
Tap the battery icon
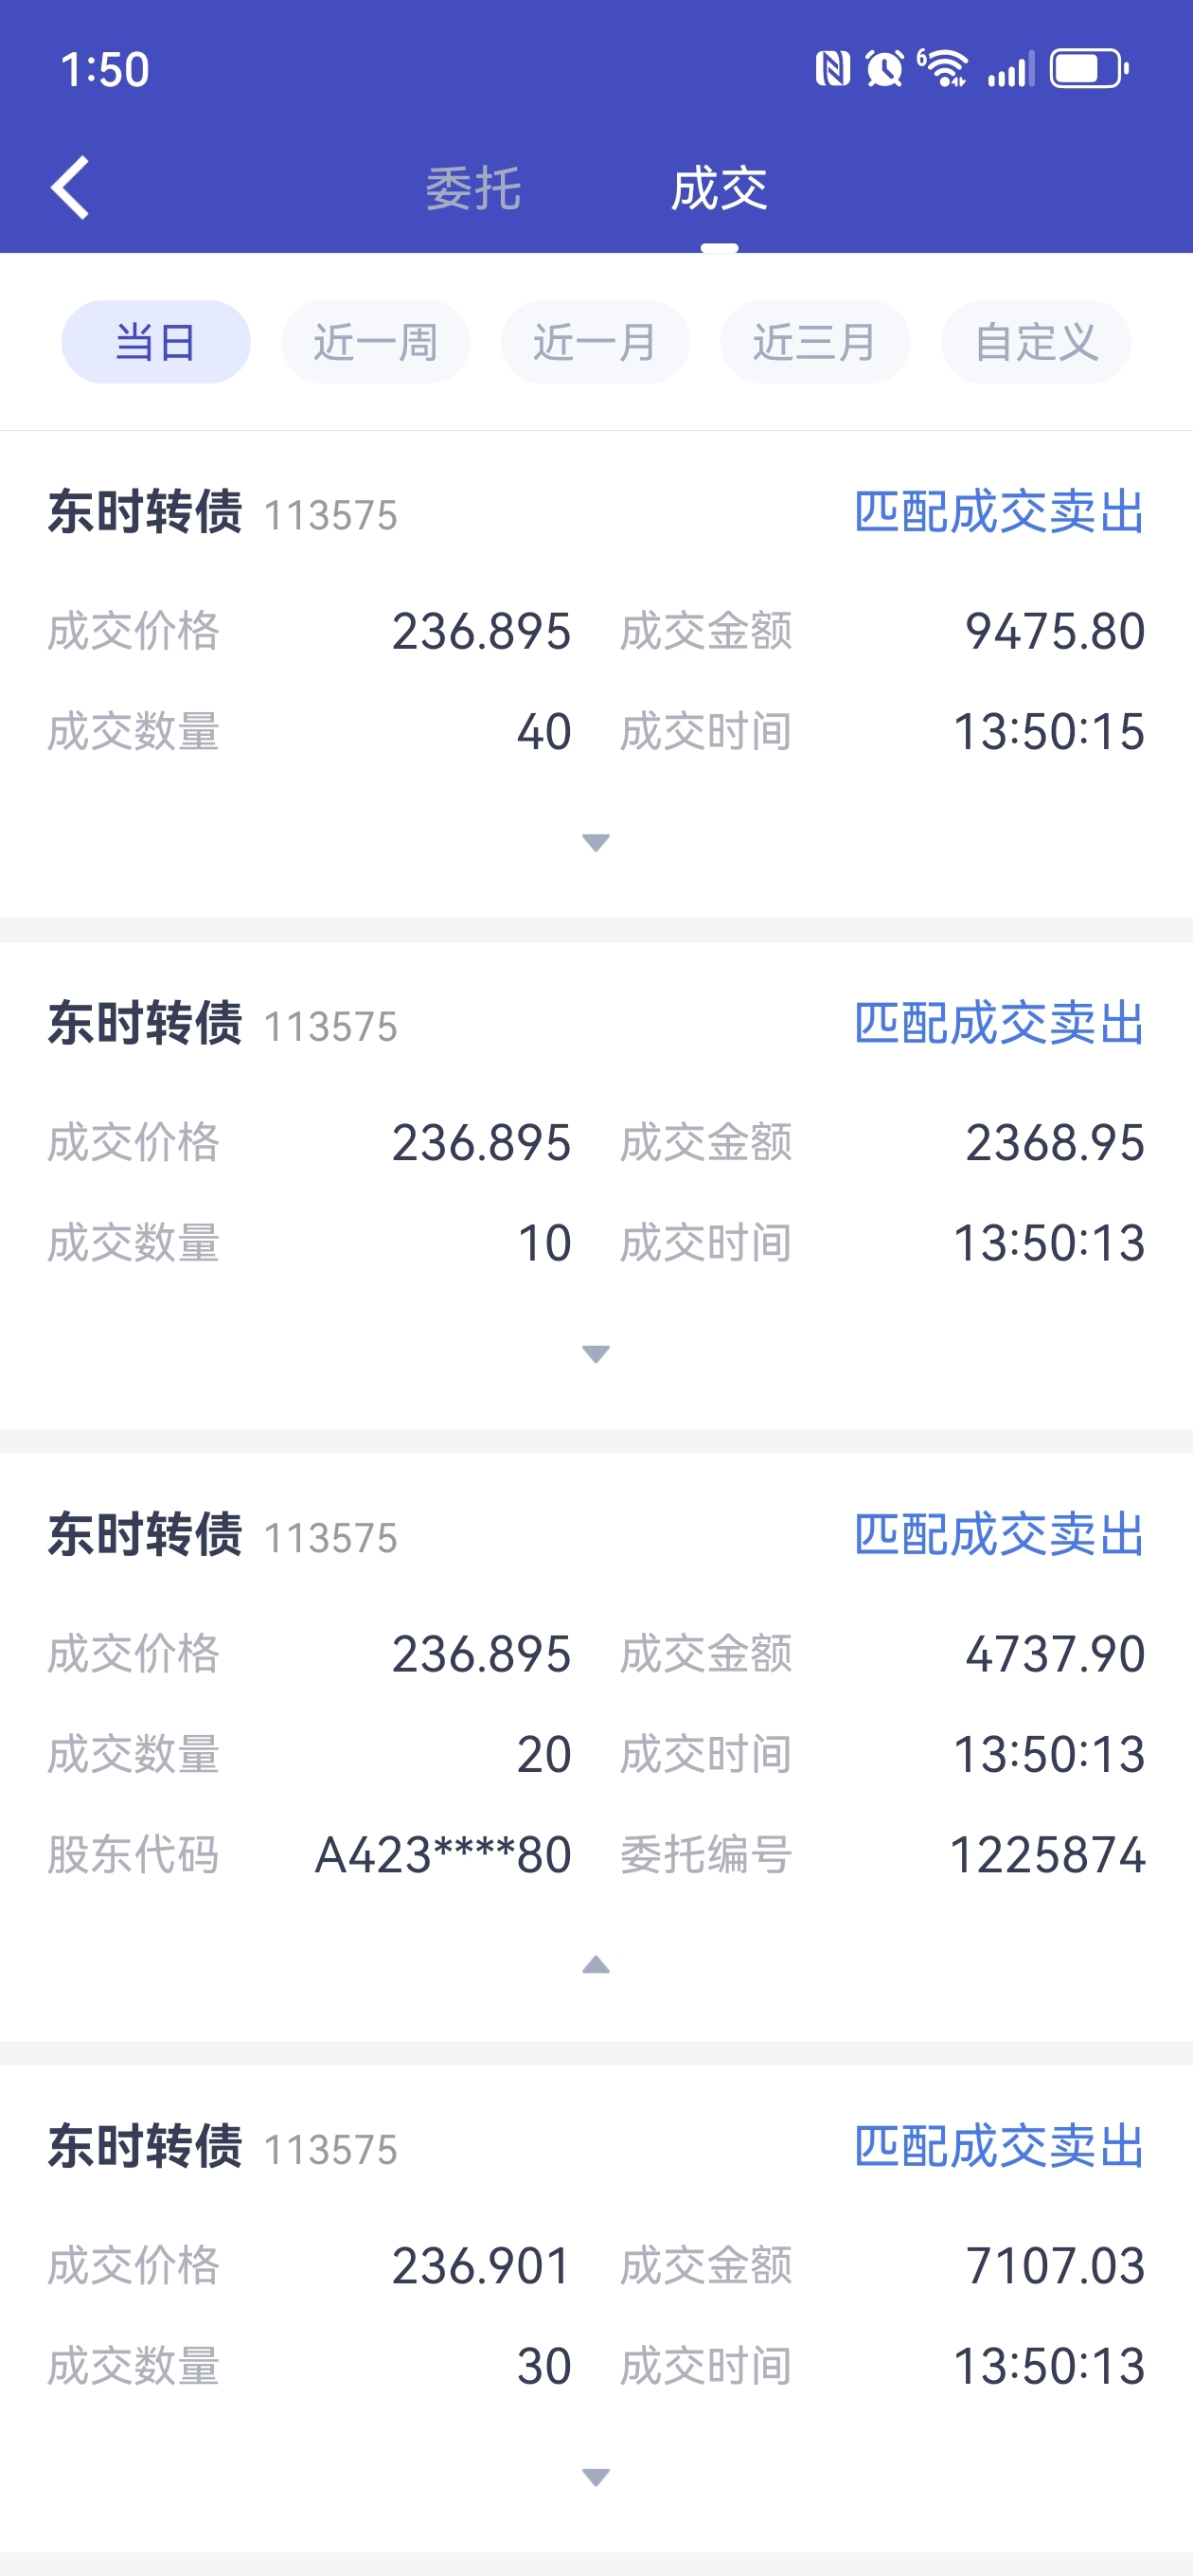tap(1089, 69)
